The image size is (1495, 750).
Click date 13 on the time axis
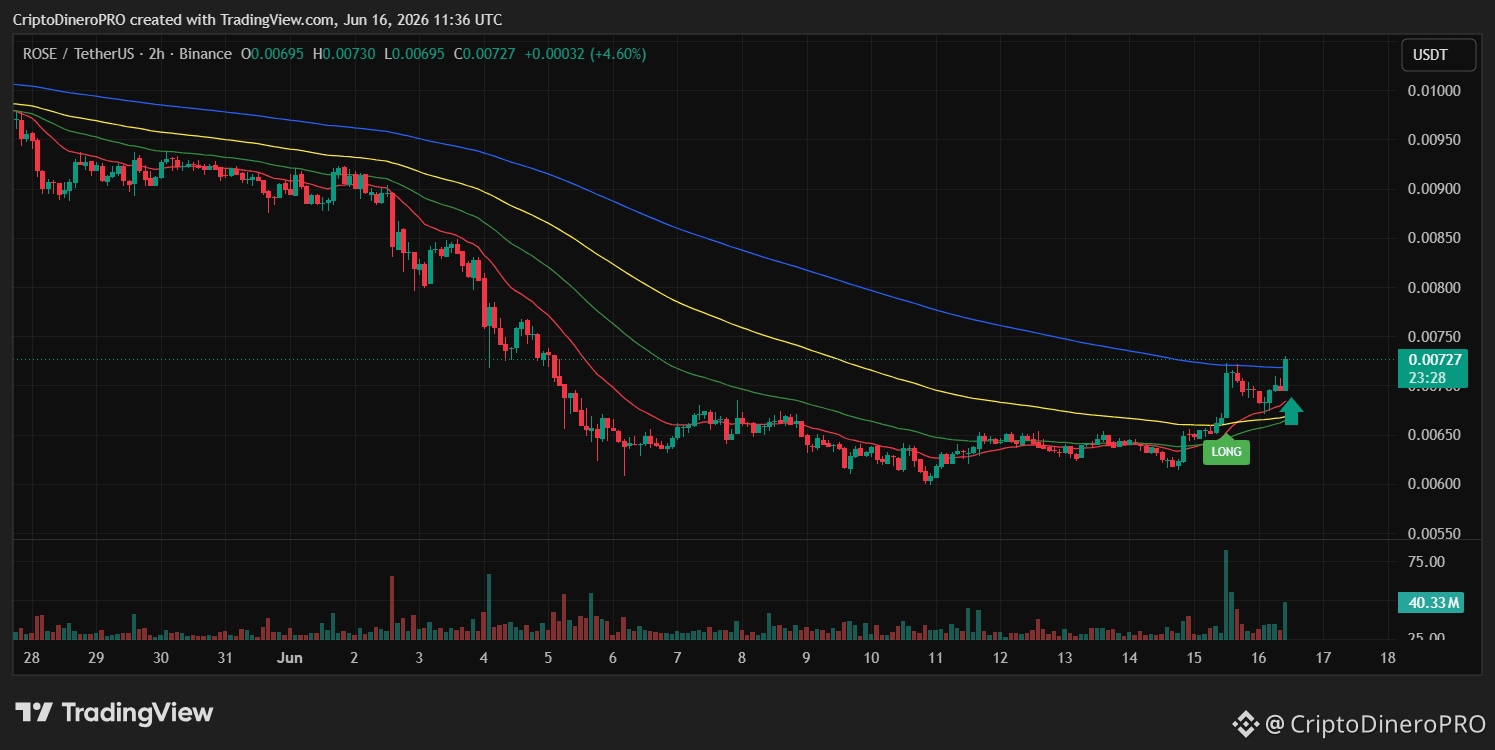click(x=1065, y=658)
